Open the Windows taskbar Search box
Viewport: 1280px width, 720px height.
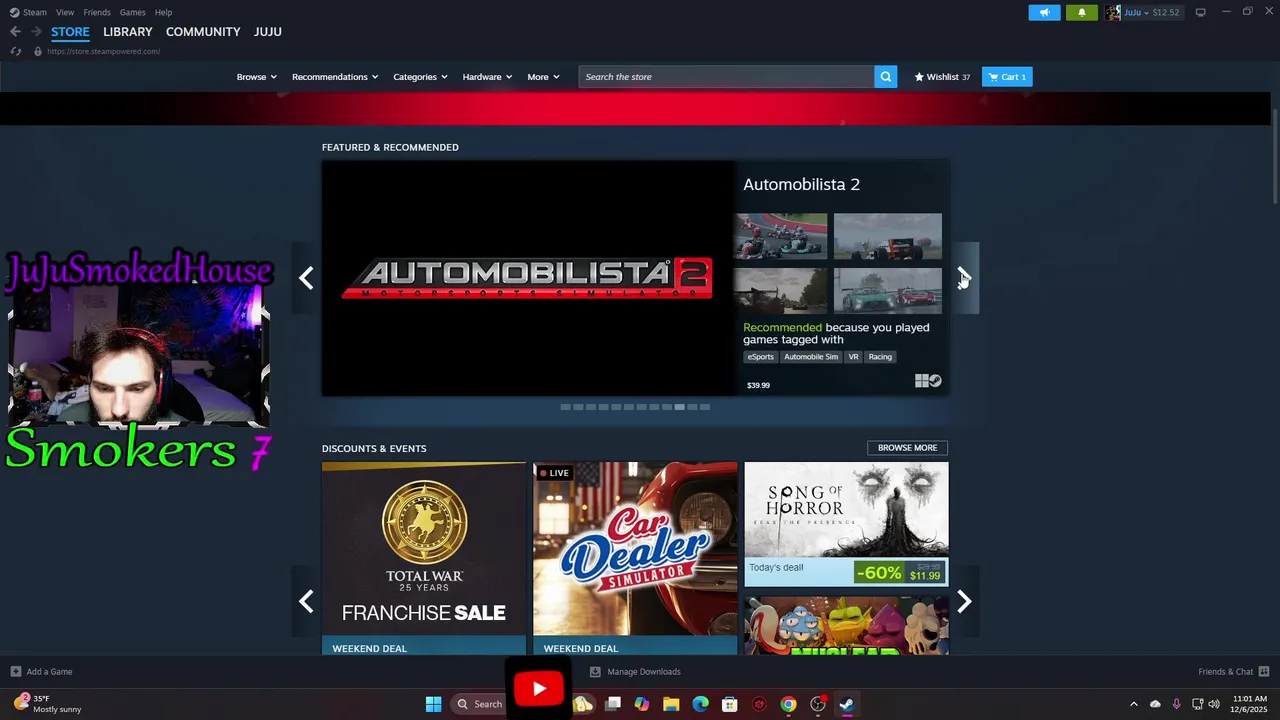478,704
